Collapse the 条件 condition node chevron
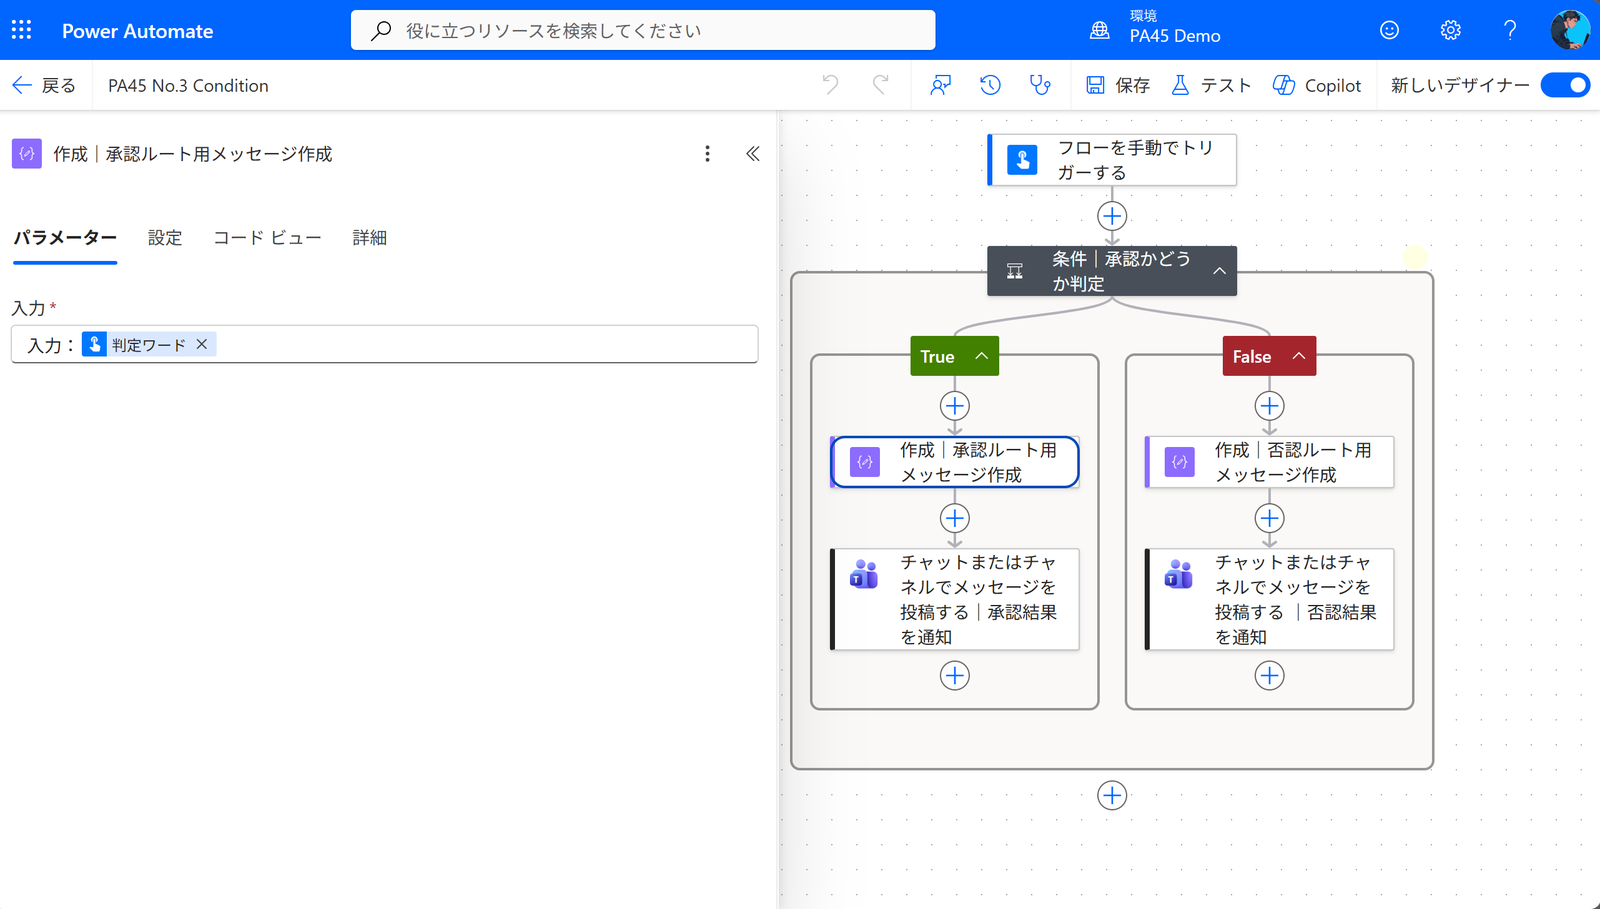The width and height of the screenshot is (1600, 909). pyautogui.click(x=1219, y=271)
